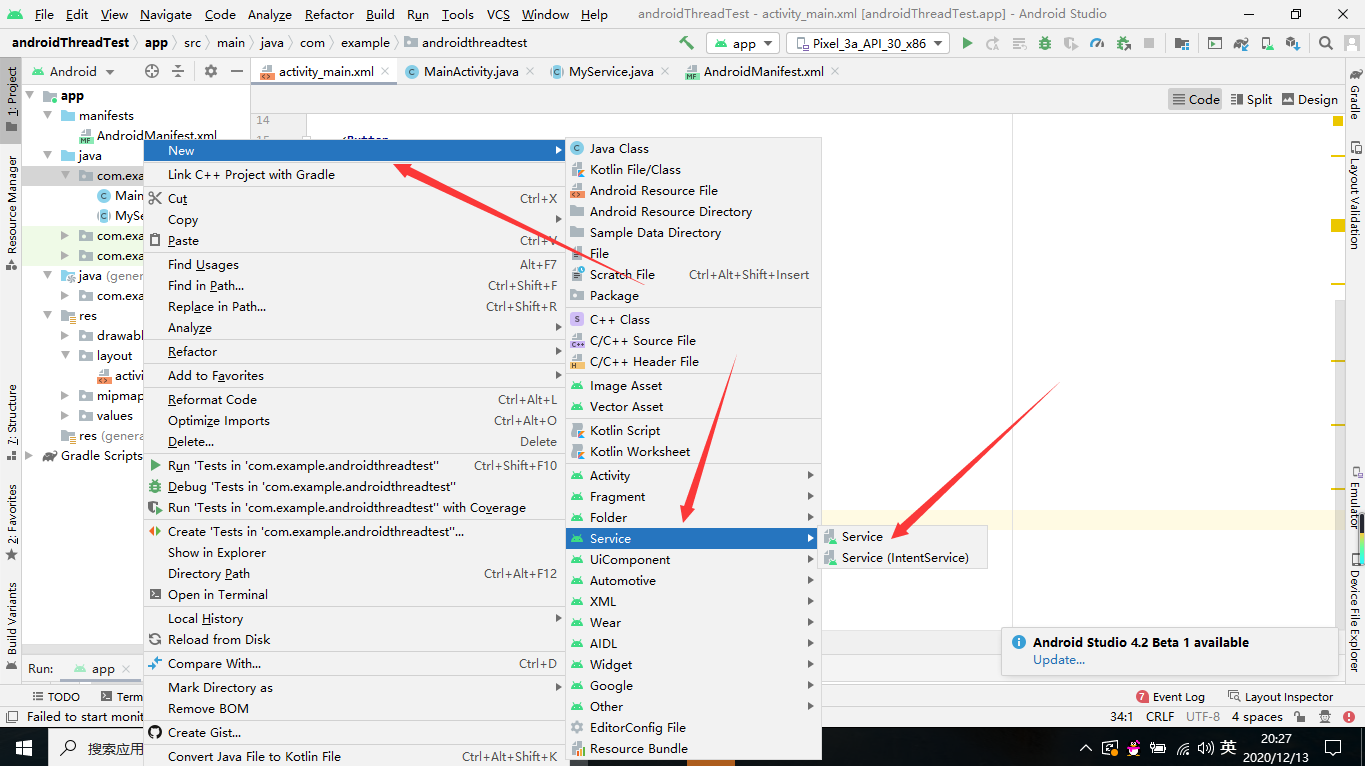Click Attach Debugger to Android Process icon

coord(1123,43)
